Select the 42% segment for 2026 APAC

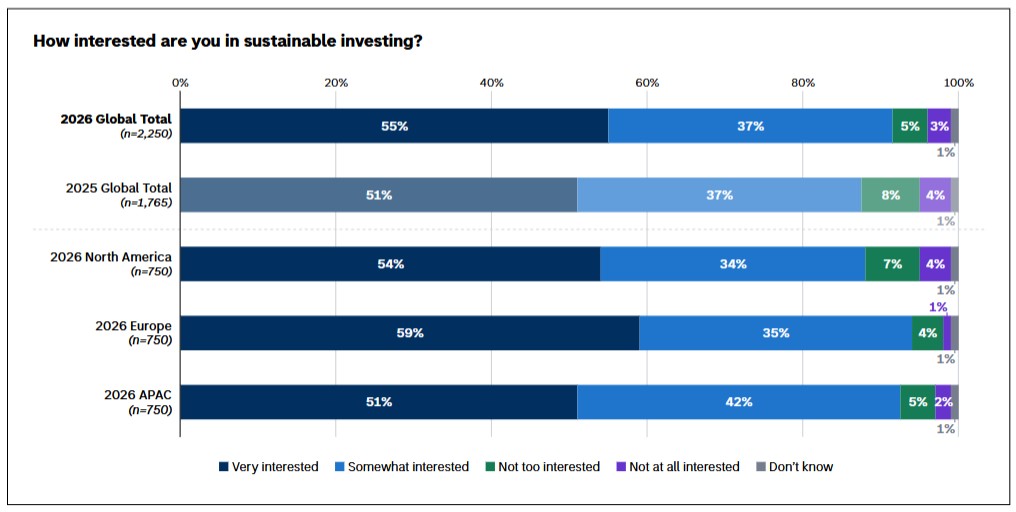click(x=739, y=402)
